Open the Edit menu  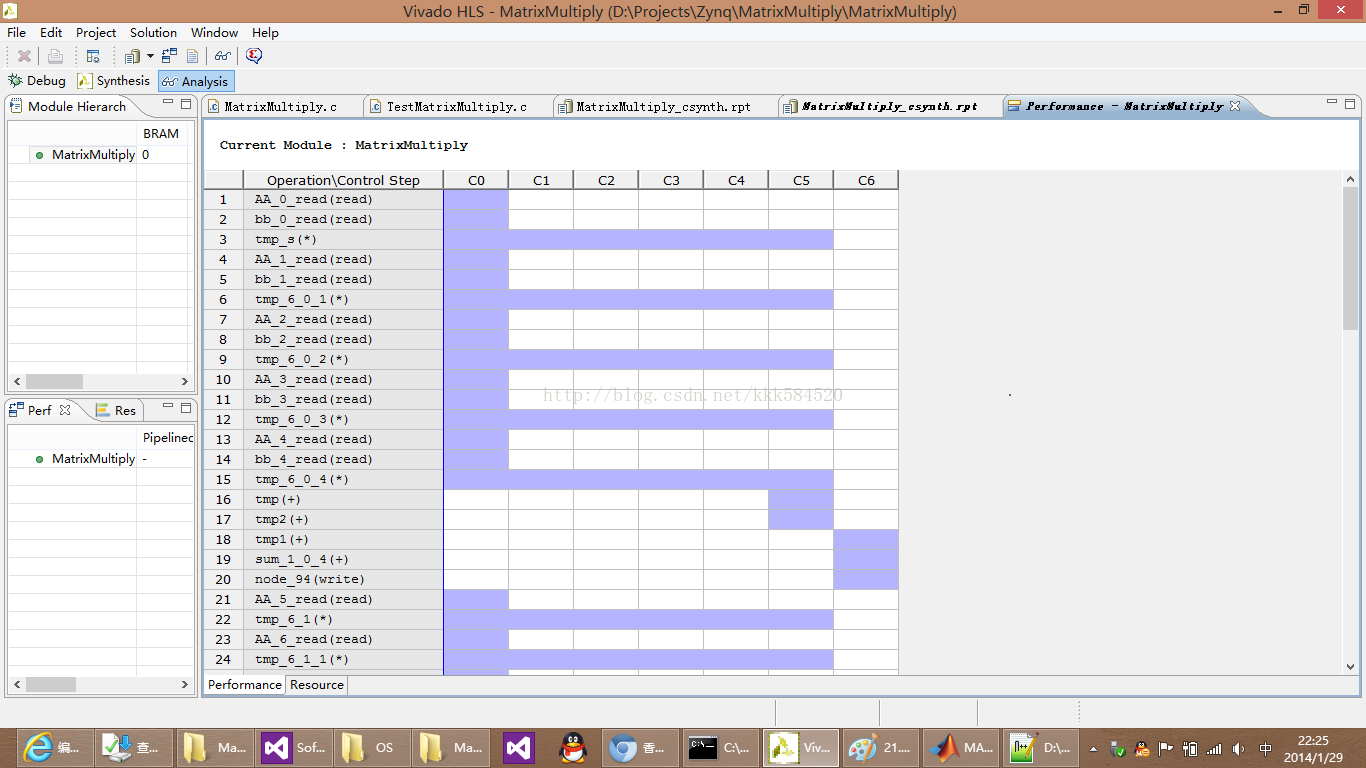point(51,33)
